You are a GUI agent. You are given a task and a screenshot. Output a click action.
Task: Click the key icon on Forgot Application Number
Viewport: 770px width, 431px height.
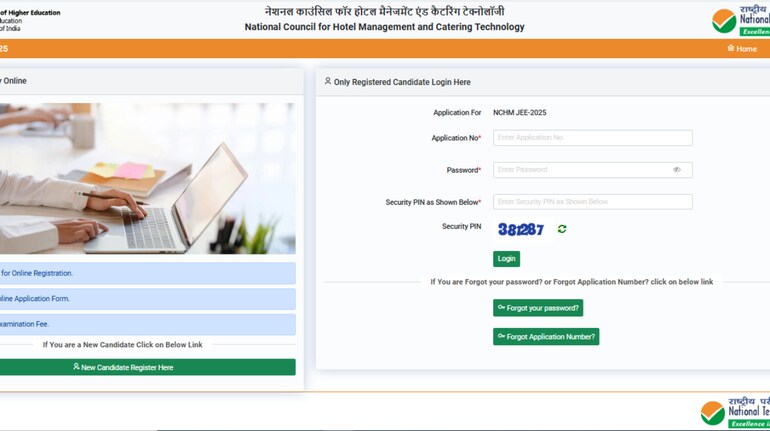click(x=501, y=336)
